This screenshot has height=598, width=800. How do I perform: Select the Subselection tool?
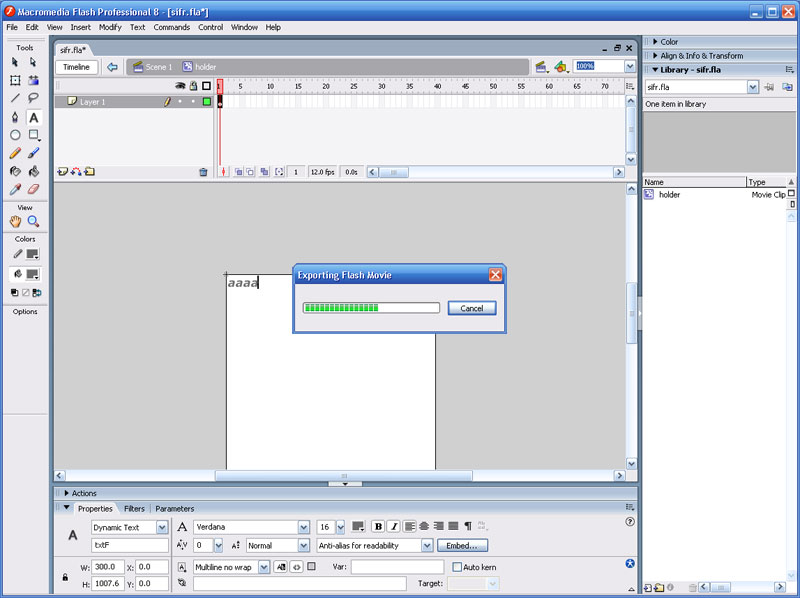33,62
